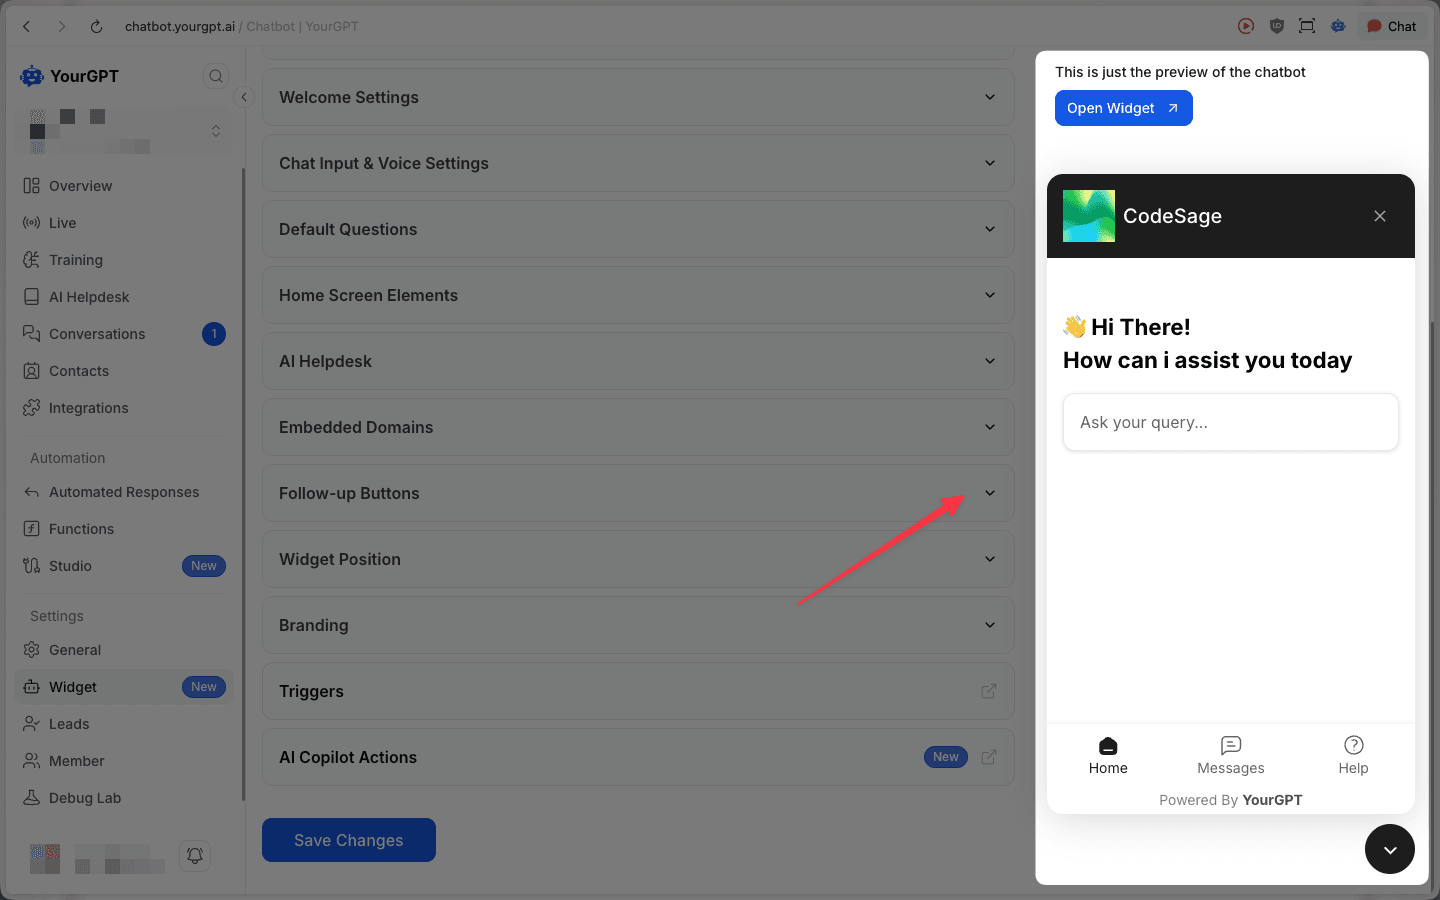1440x900 pixels.
Task: Select the Conversations chat icon
Action: [31, 333]
